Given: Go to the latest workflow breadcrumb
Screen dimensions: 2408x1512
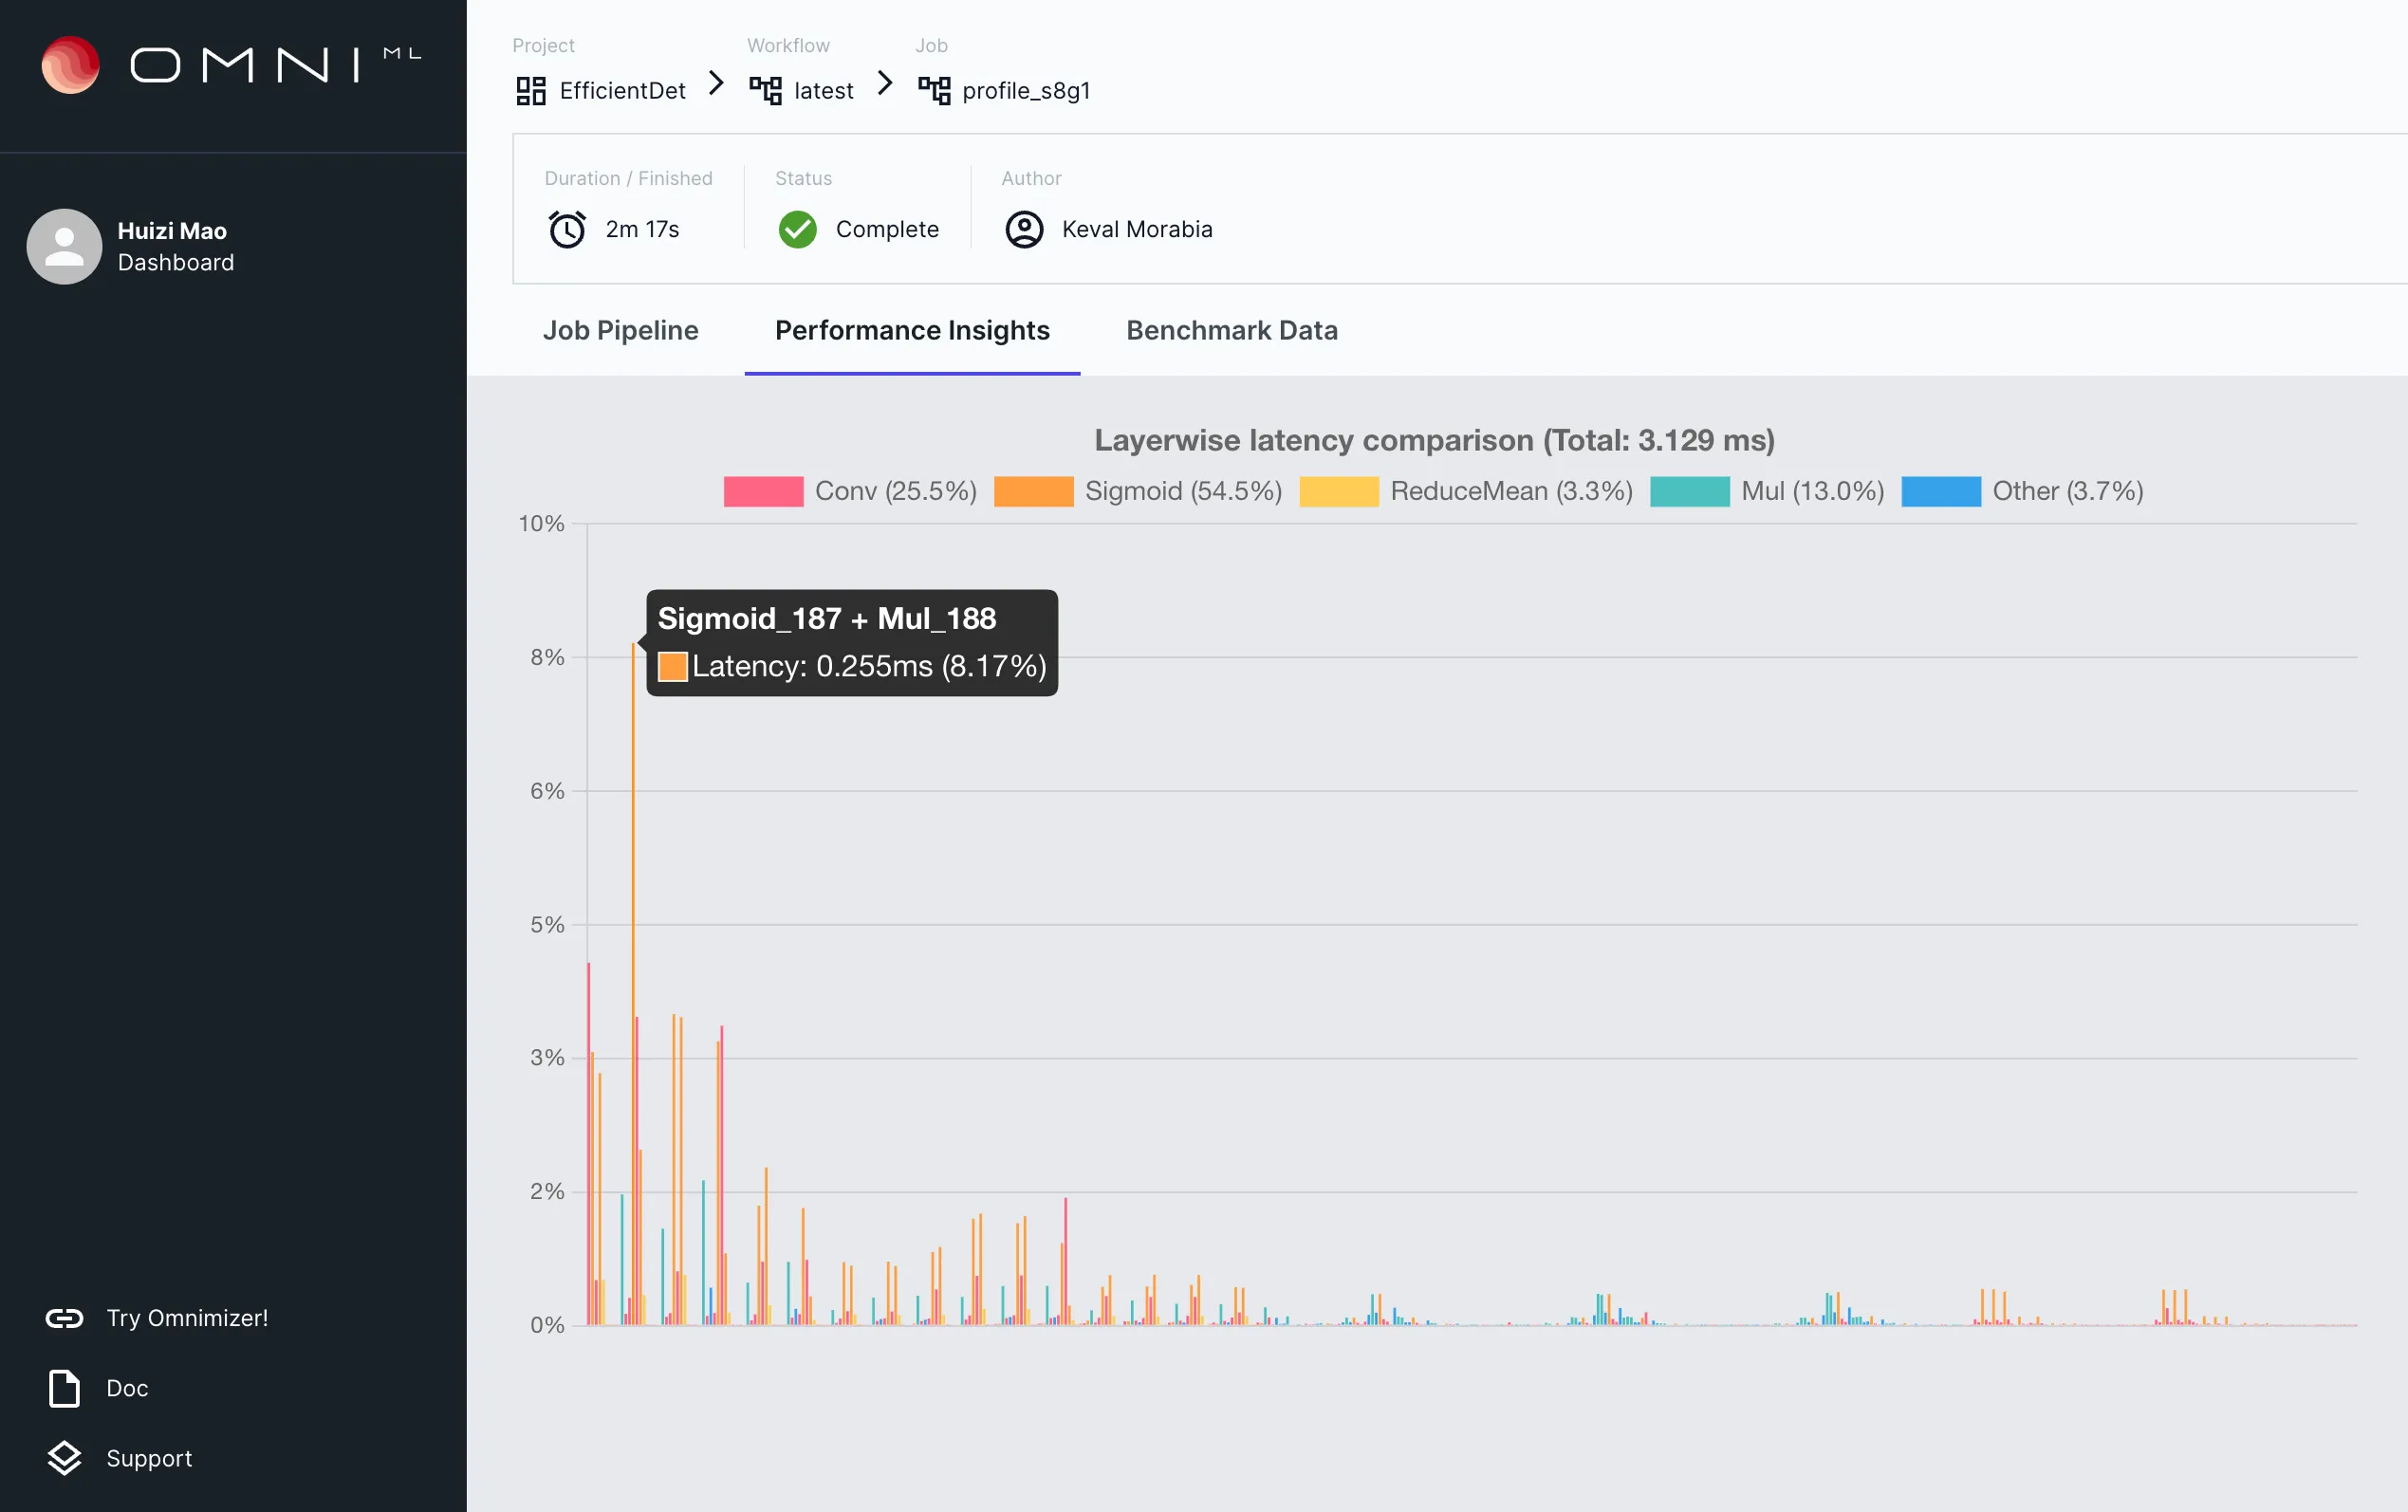Looking at the screenshot, I should click(824, 91).
